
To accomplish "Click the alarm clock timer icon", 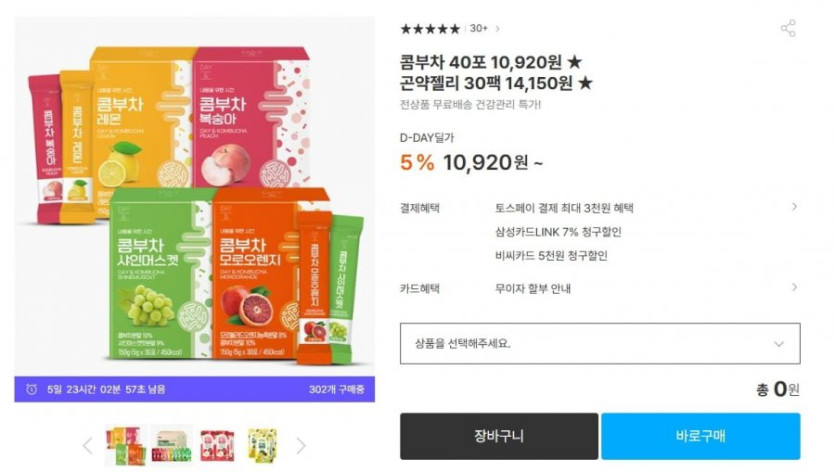I will click(31, 389).
